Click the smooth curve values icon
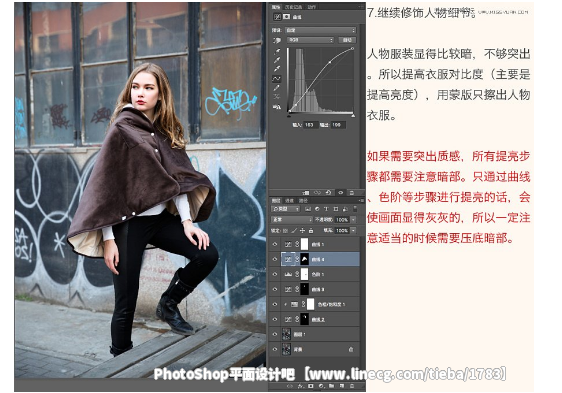The height and width of the screenshot is (393, 562). click(277, 96)
